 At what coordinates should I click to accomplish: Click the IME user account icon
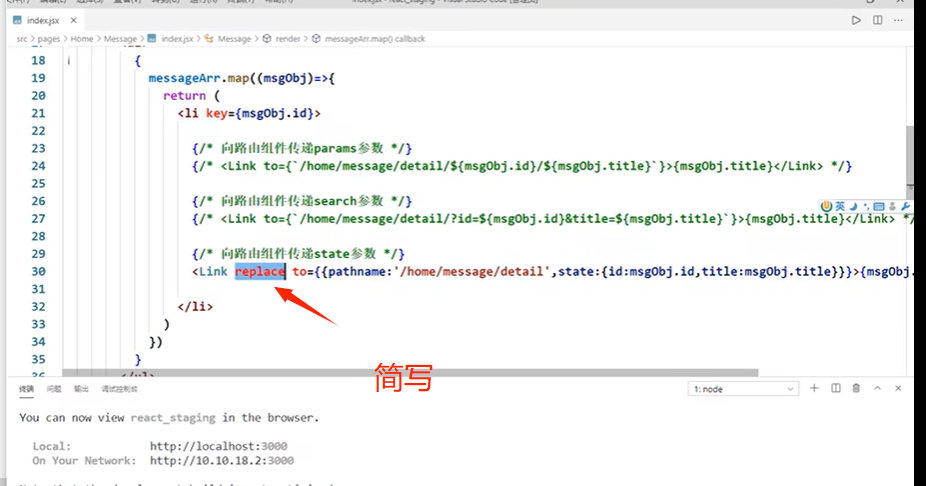pyautogui.click(x=892, y=206)
